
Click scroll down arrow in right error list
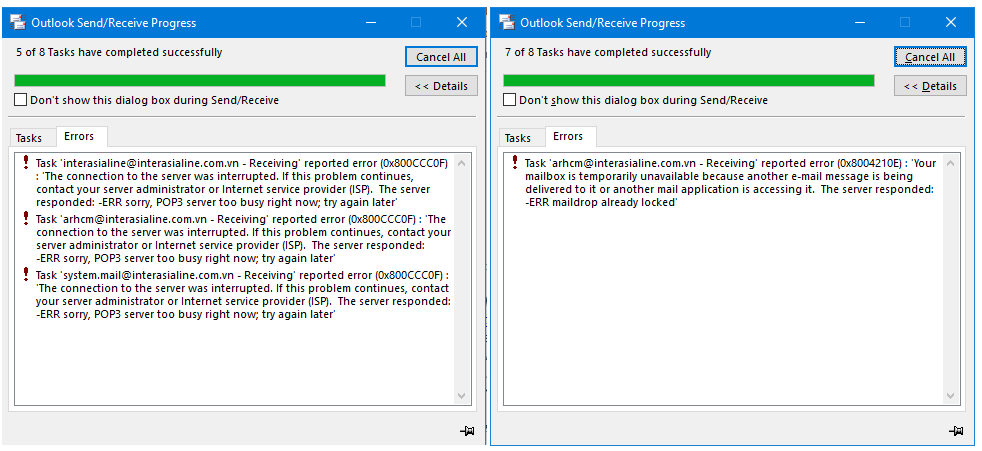coord(951,396)
